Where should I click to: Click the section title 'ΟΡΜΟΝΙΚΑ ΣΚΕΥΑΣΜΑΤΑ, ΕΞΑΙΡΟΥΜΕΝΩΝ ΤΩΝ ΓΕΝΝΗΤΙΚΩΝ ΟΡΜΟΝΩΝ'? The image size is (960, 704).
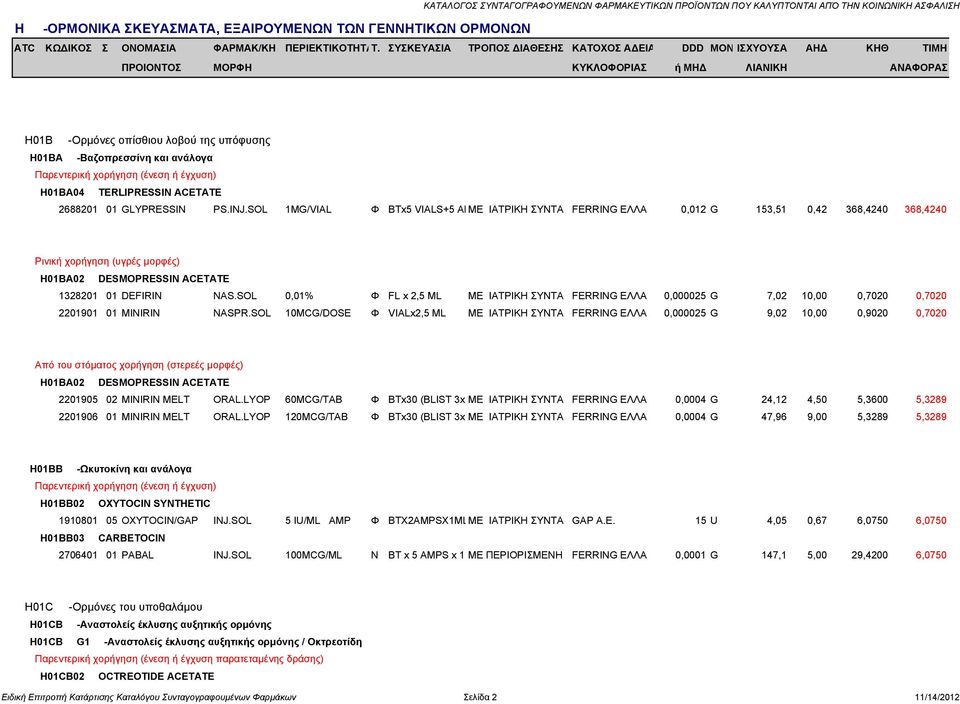click(289, 28)
